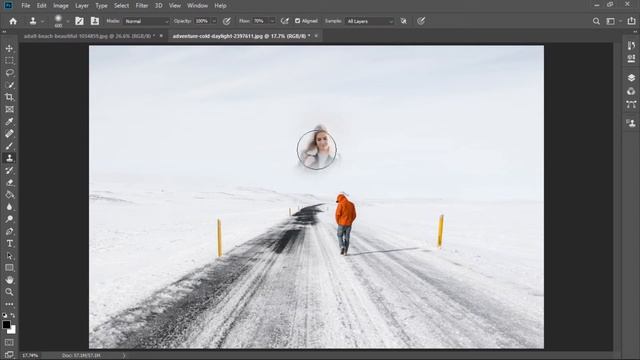This screenshot has width=640, height=360.
Task: Open the Layer menu
Action: (x=82, y=6)
